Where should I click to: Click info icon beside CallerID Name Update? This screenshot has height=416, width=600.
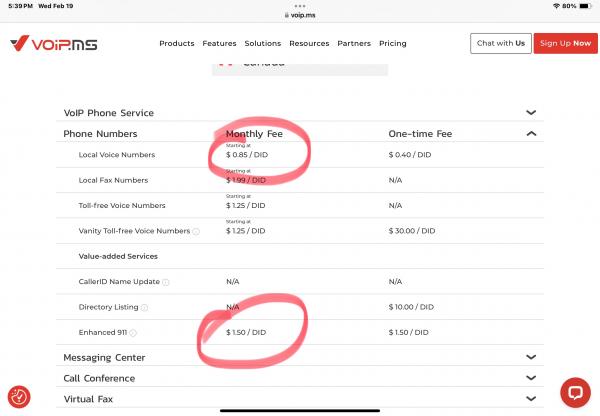(166, 282)
